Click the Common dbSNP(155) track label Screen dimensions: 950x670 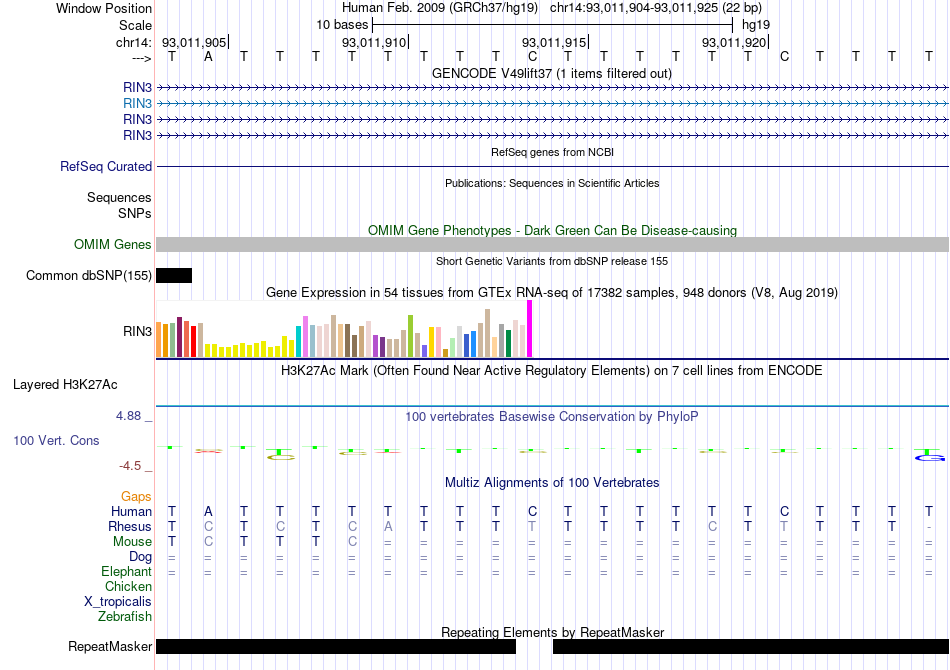click(88, 276)
